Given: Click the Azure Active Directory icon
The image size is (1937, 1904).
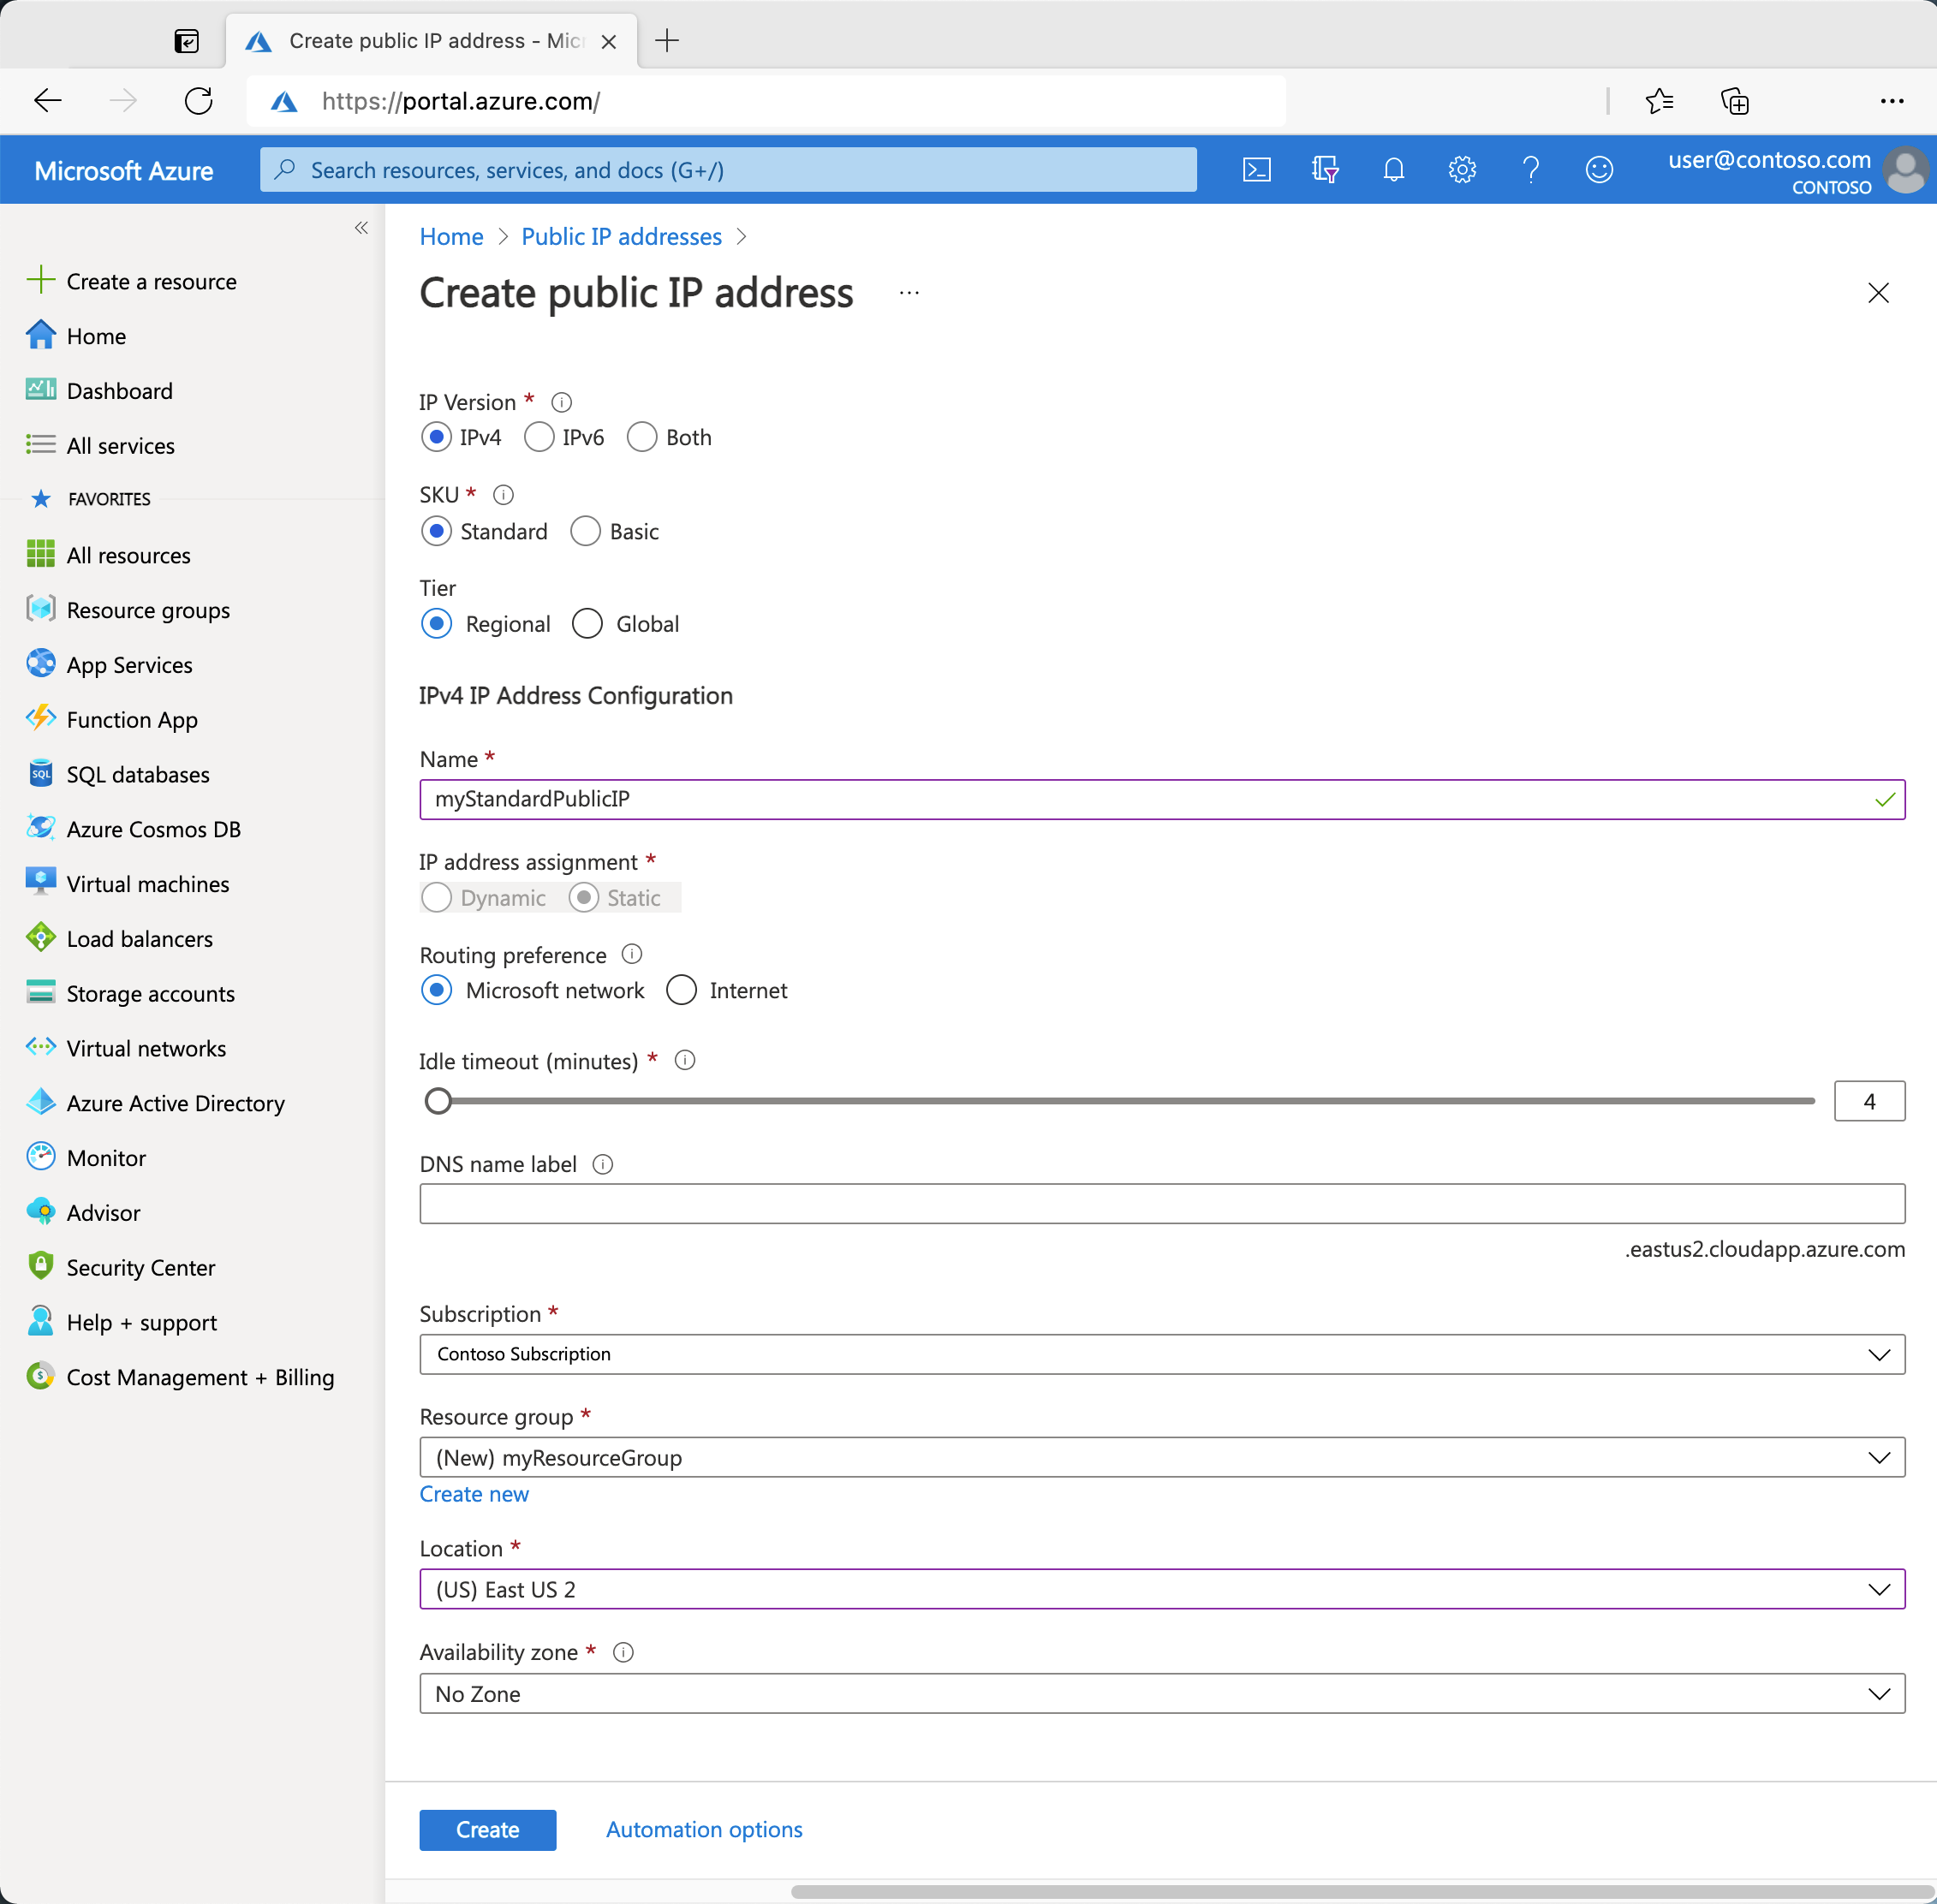Looking at the screenshot, I should [40, 1102].
